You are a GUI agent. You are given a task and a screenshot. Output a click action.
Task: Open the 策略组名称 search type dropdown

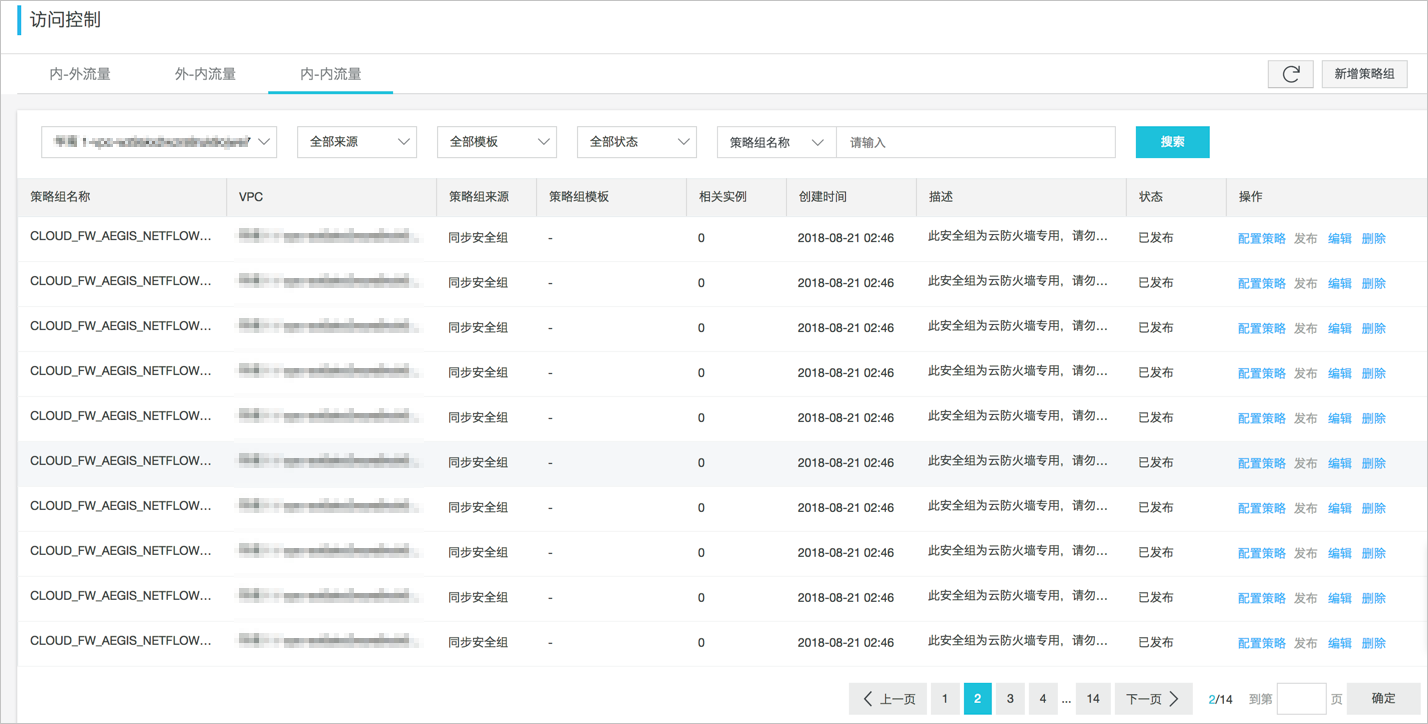click(x=777, y=142)
